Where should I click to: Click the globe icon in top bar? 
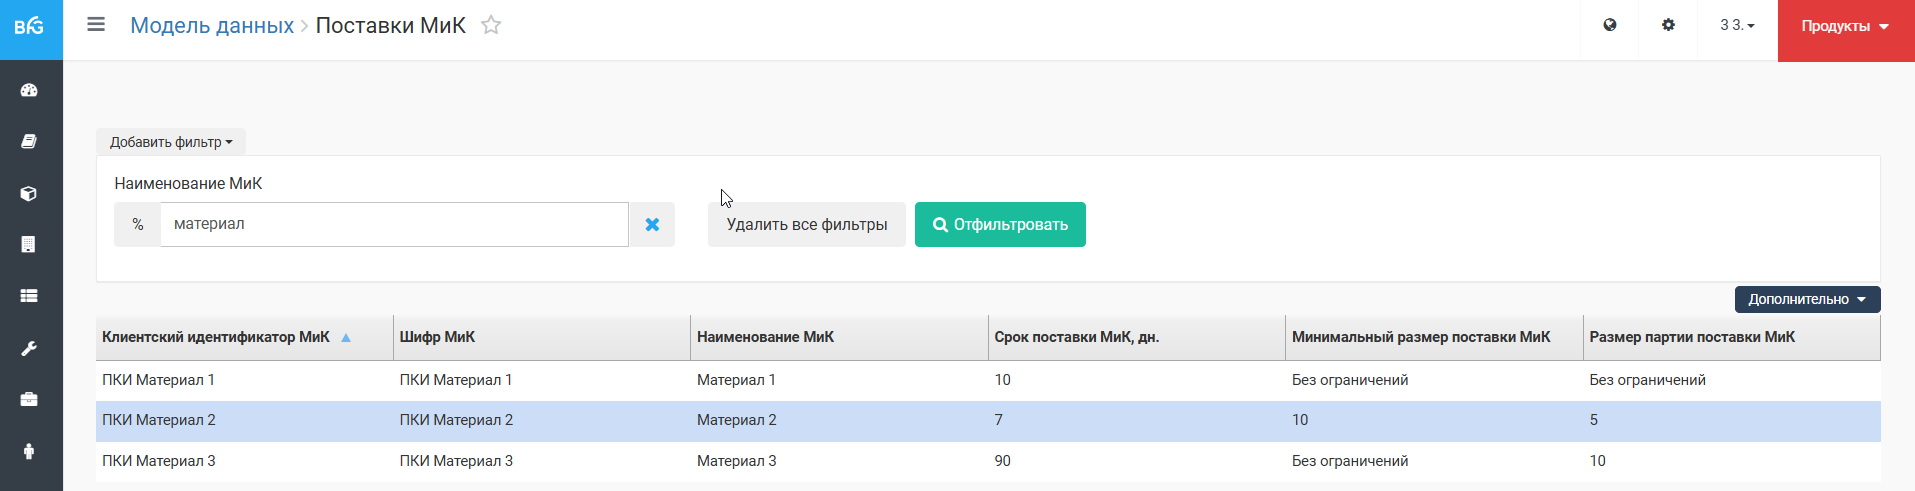(1610, 26)
